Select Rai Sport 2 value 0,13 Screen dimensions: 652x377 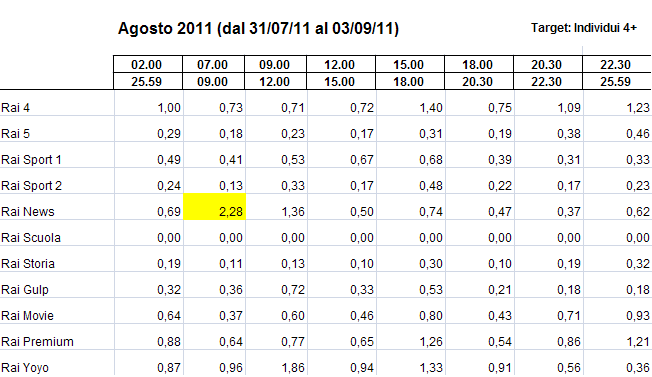click(231, 186)
